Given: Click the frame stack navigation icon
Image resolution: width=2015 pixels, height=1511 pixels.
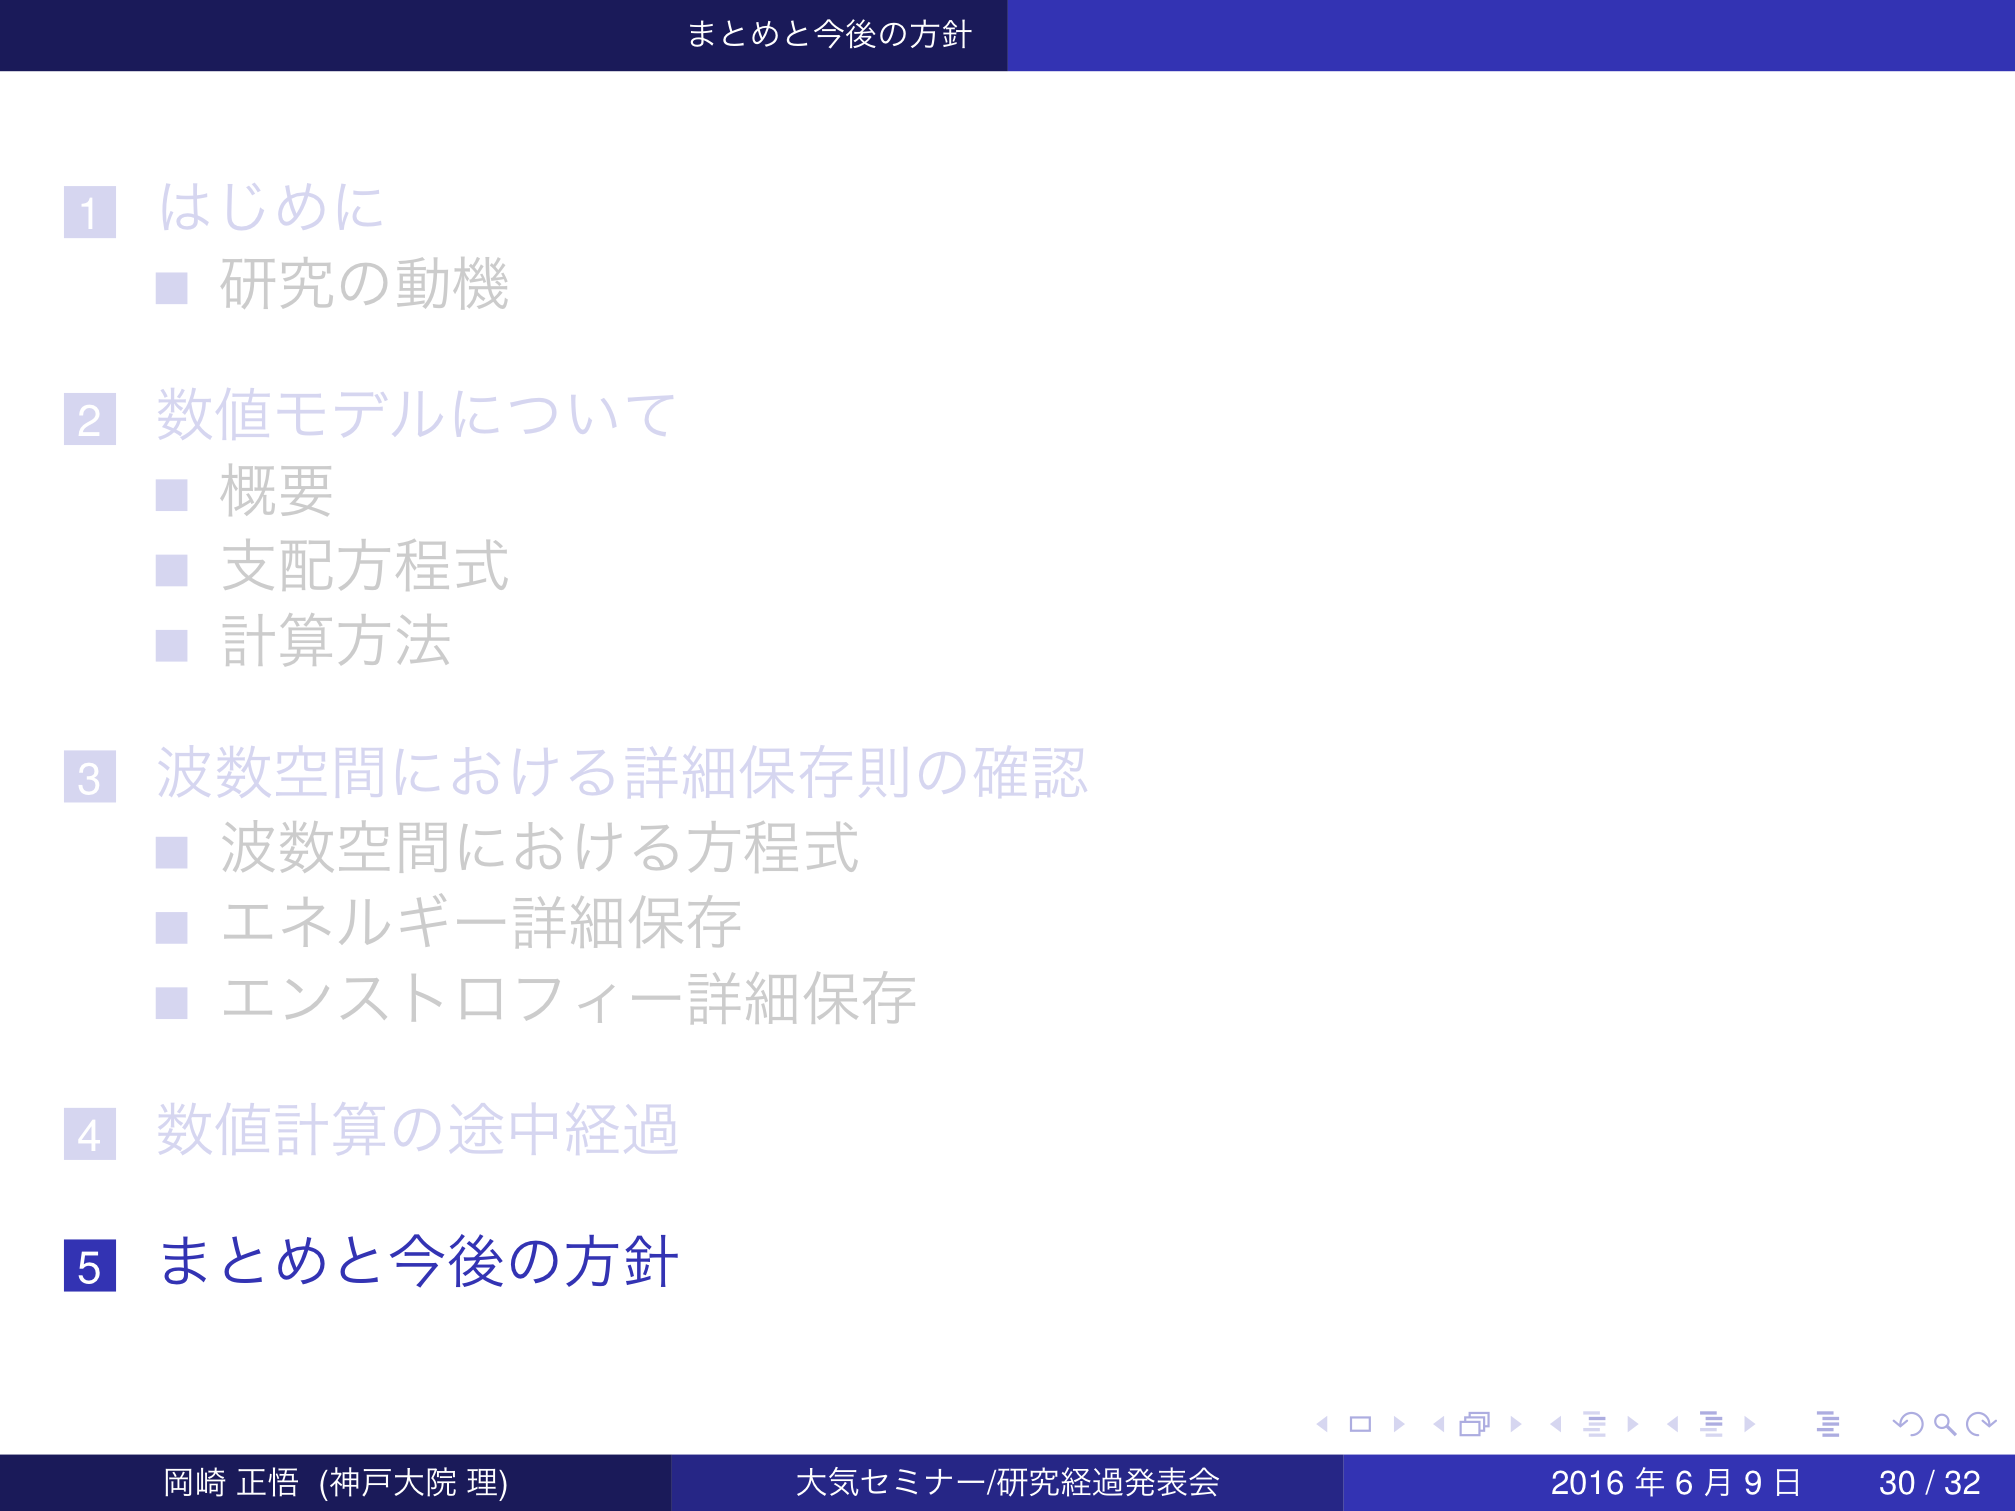Looking at the screenshot, I should (1475, 1424).
